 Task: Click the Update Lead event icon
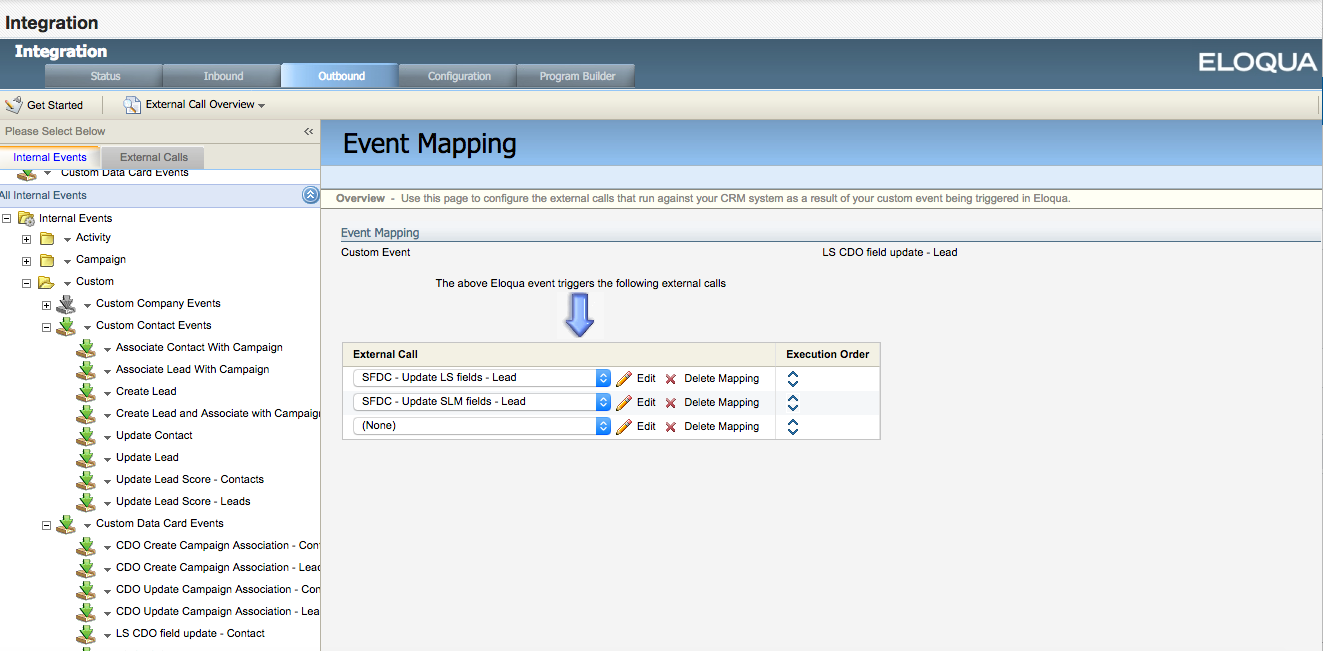pyautogui.click(x=86, y=458)
